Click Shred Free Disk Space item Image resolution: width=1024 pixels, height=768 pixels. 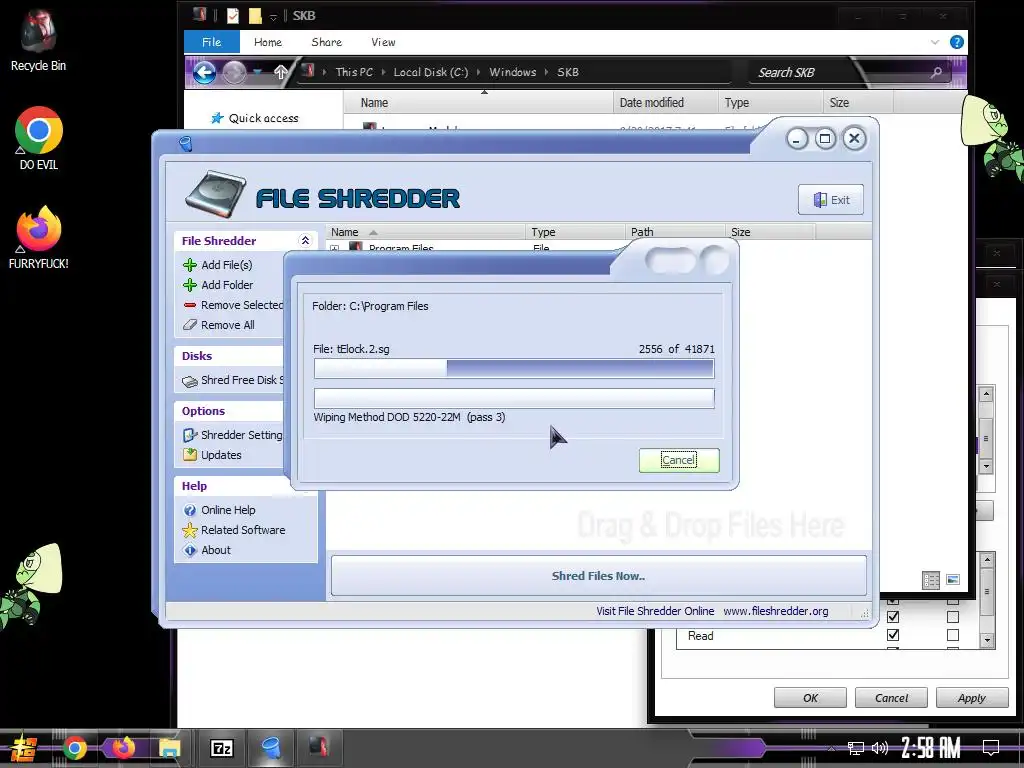232,381
